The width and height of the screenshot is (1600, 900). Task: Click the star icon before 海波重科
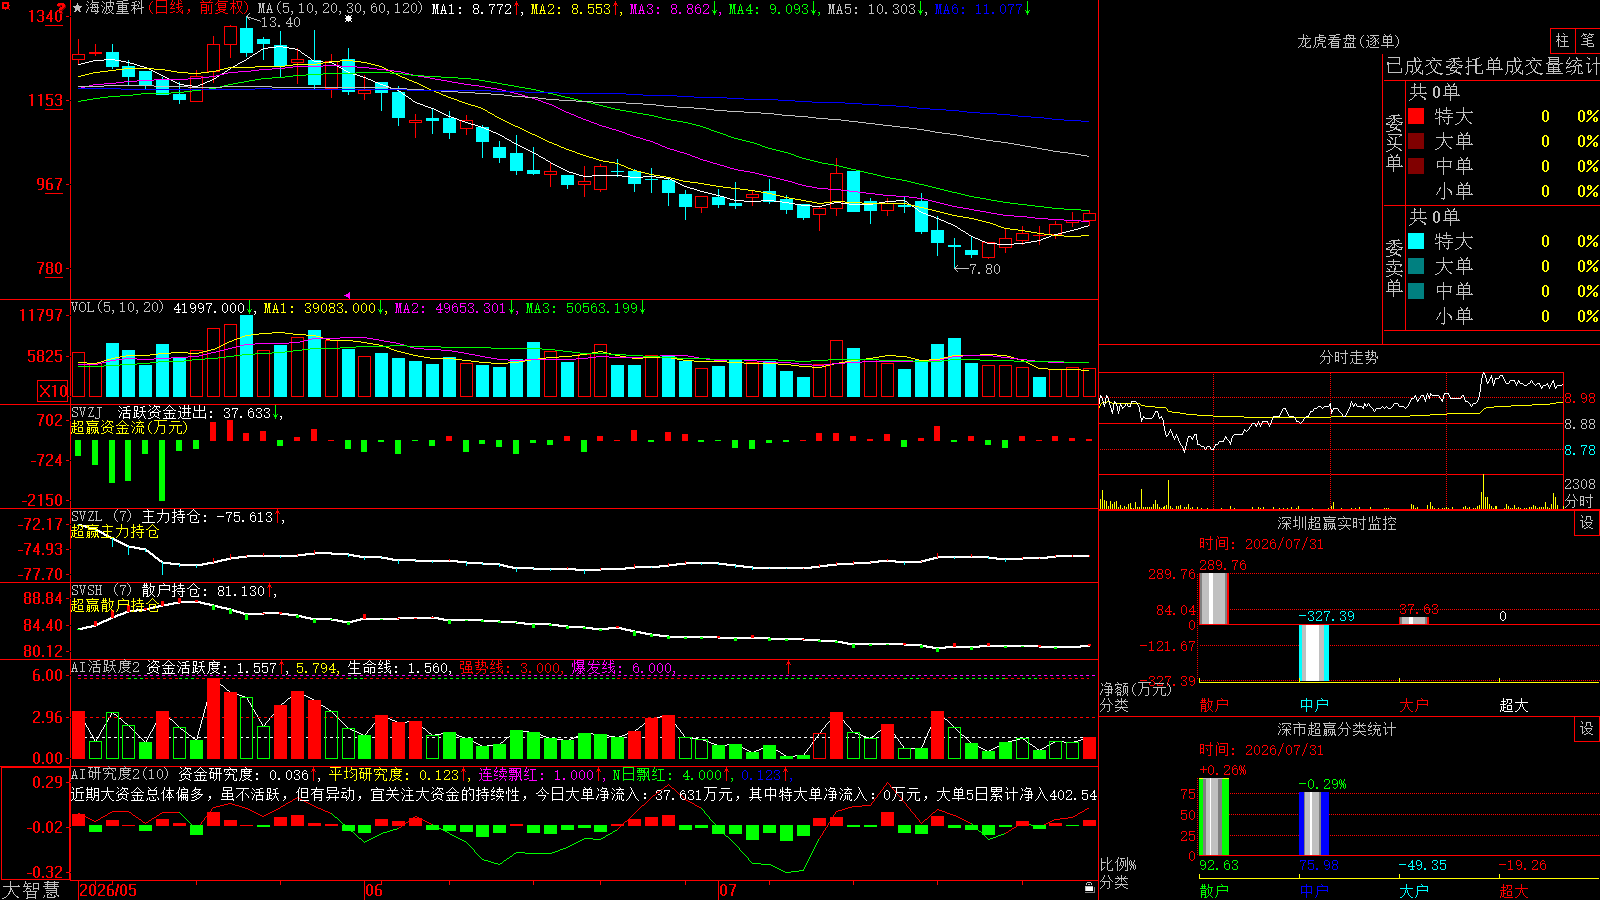(78, 8)
